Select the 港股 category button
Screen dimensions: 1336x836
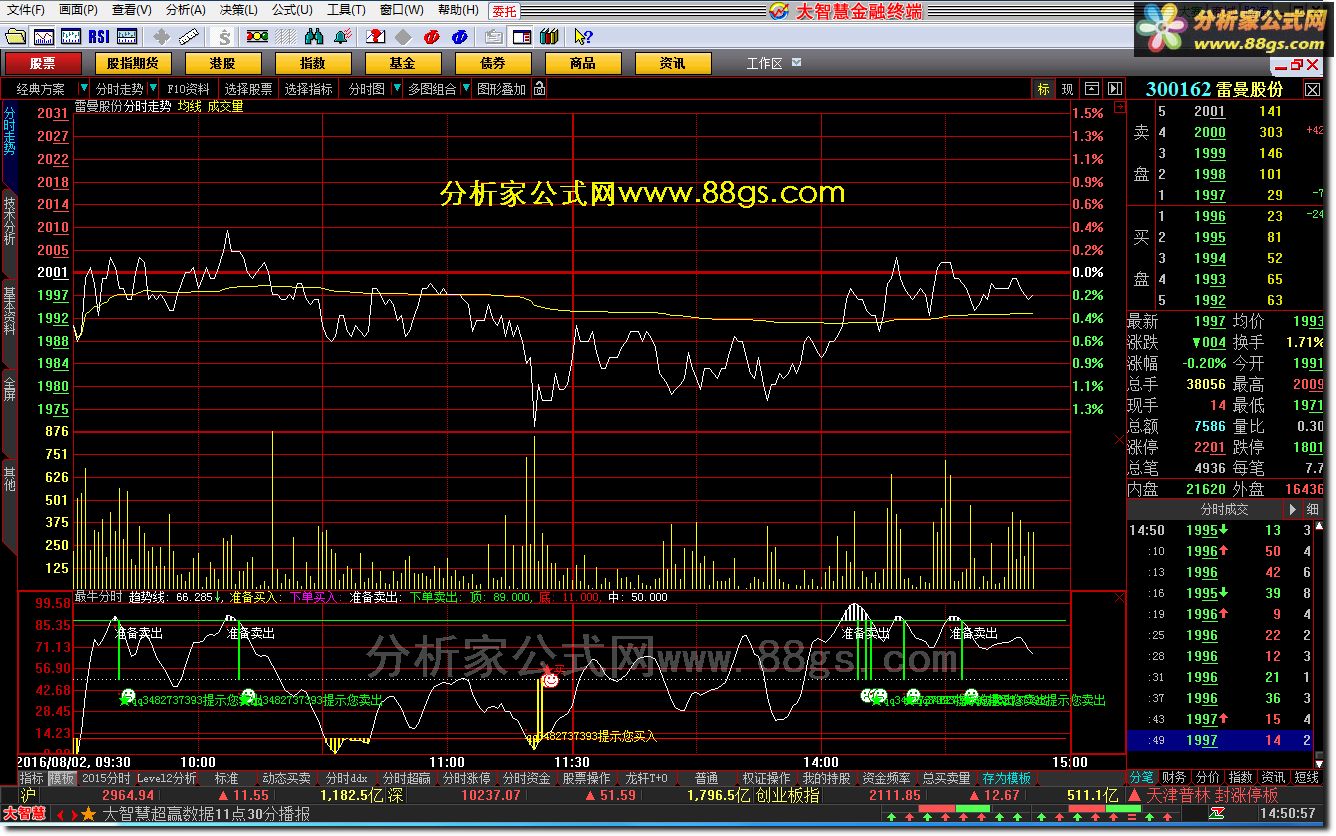click(x=222, y=63)
